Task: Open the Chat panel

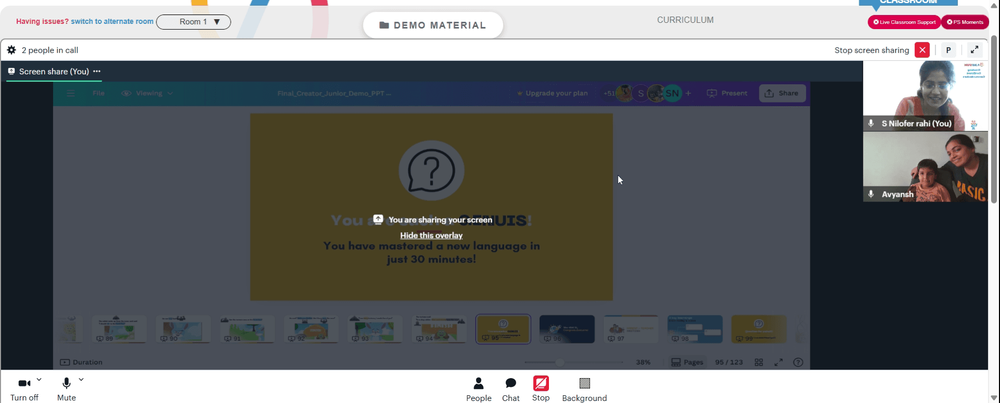Action: click(510, 389)
